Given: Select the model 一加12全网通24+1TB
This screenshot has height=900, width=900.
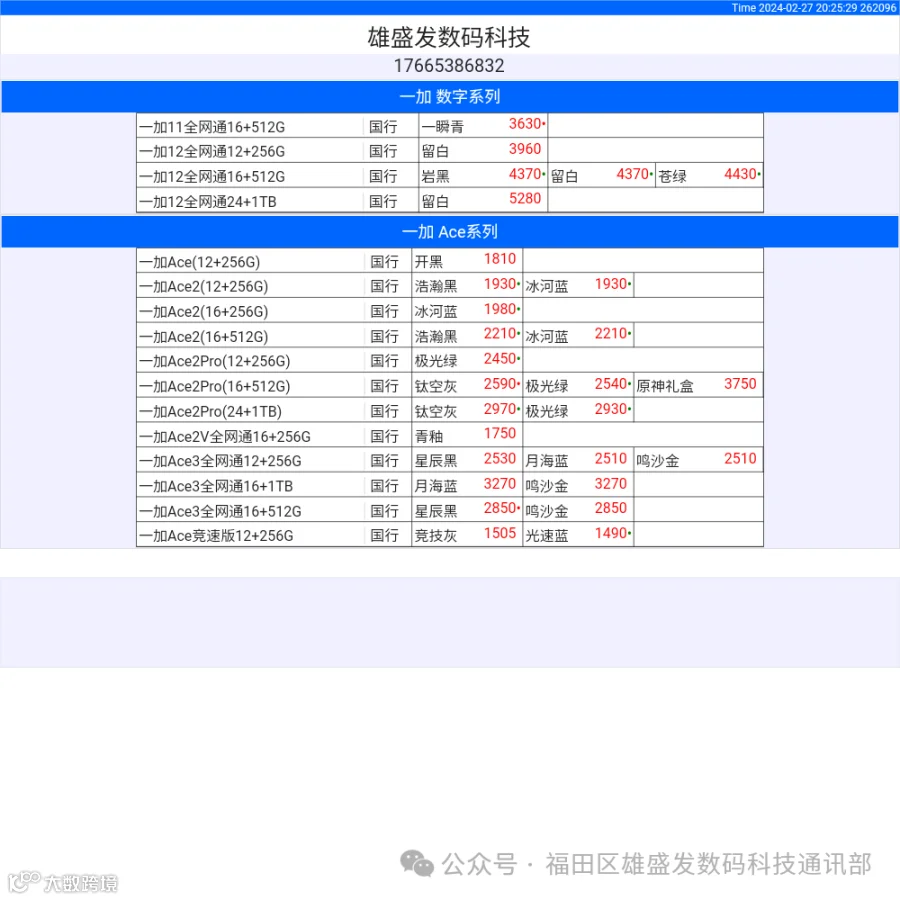Looking at the screenshot, I should point(208,202).
